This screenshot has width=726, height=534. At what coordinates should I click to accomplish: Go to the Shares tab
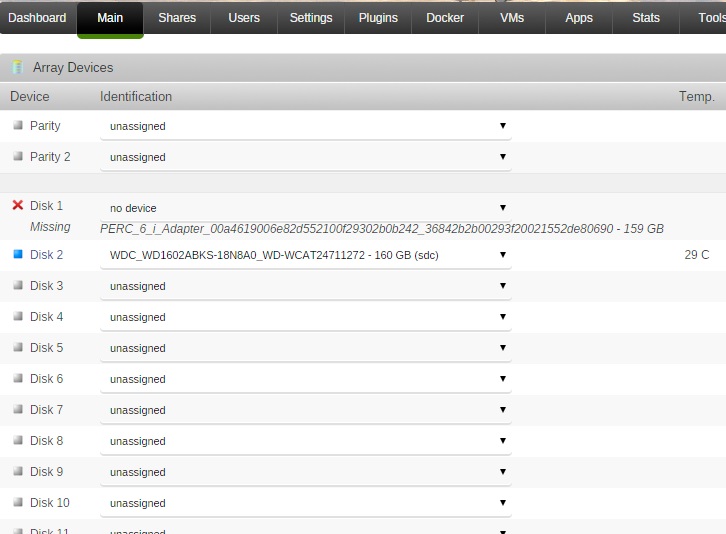pos(177,18)
